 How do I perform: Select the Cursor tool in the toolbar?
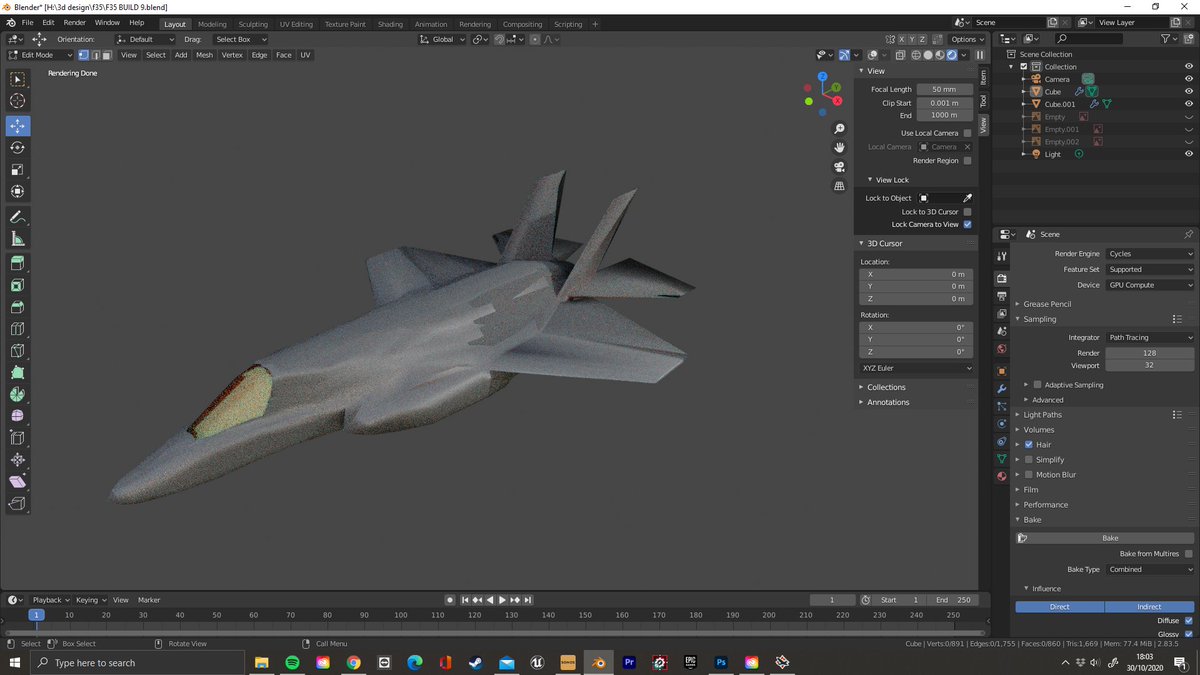(18, 102)
